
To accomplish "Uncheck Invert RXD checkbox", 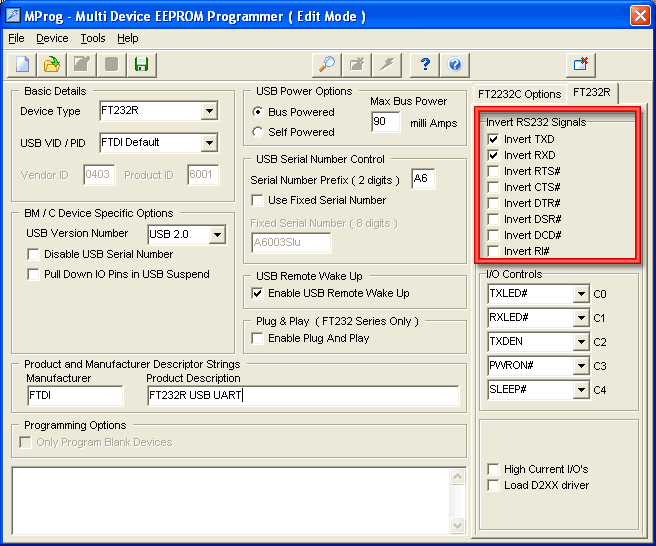I will [493, 155].
